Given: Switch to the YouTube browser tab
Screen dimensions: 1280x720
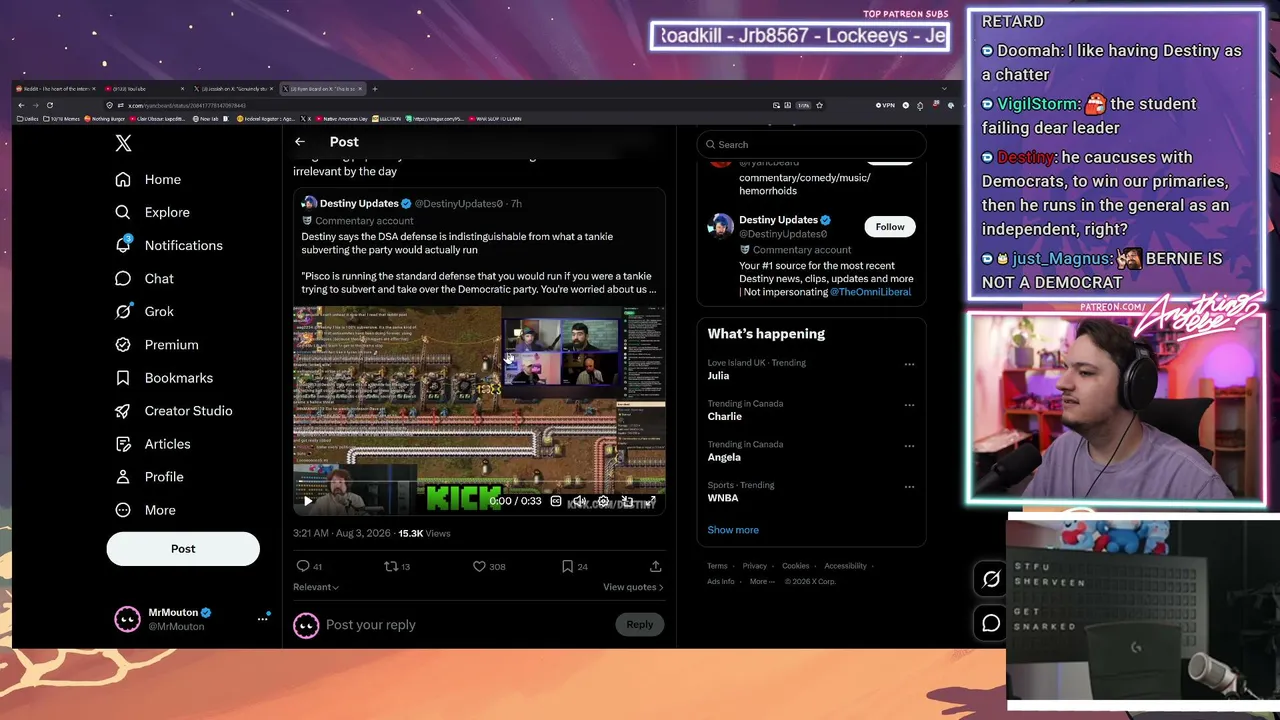Looking at the screenshot, I should [x=145, y=89].
